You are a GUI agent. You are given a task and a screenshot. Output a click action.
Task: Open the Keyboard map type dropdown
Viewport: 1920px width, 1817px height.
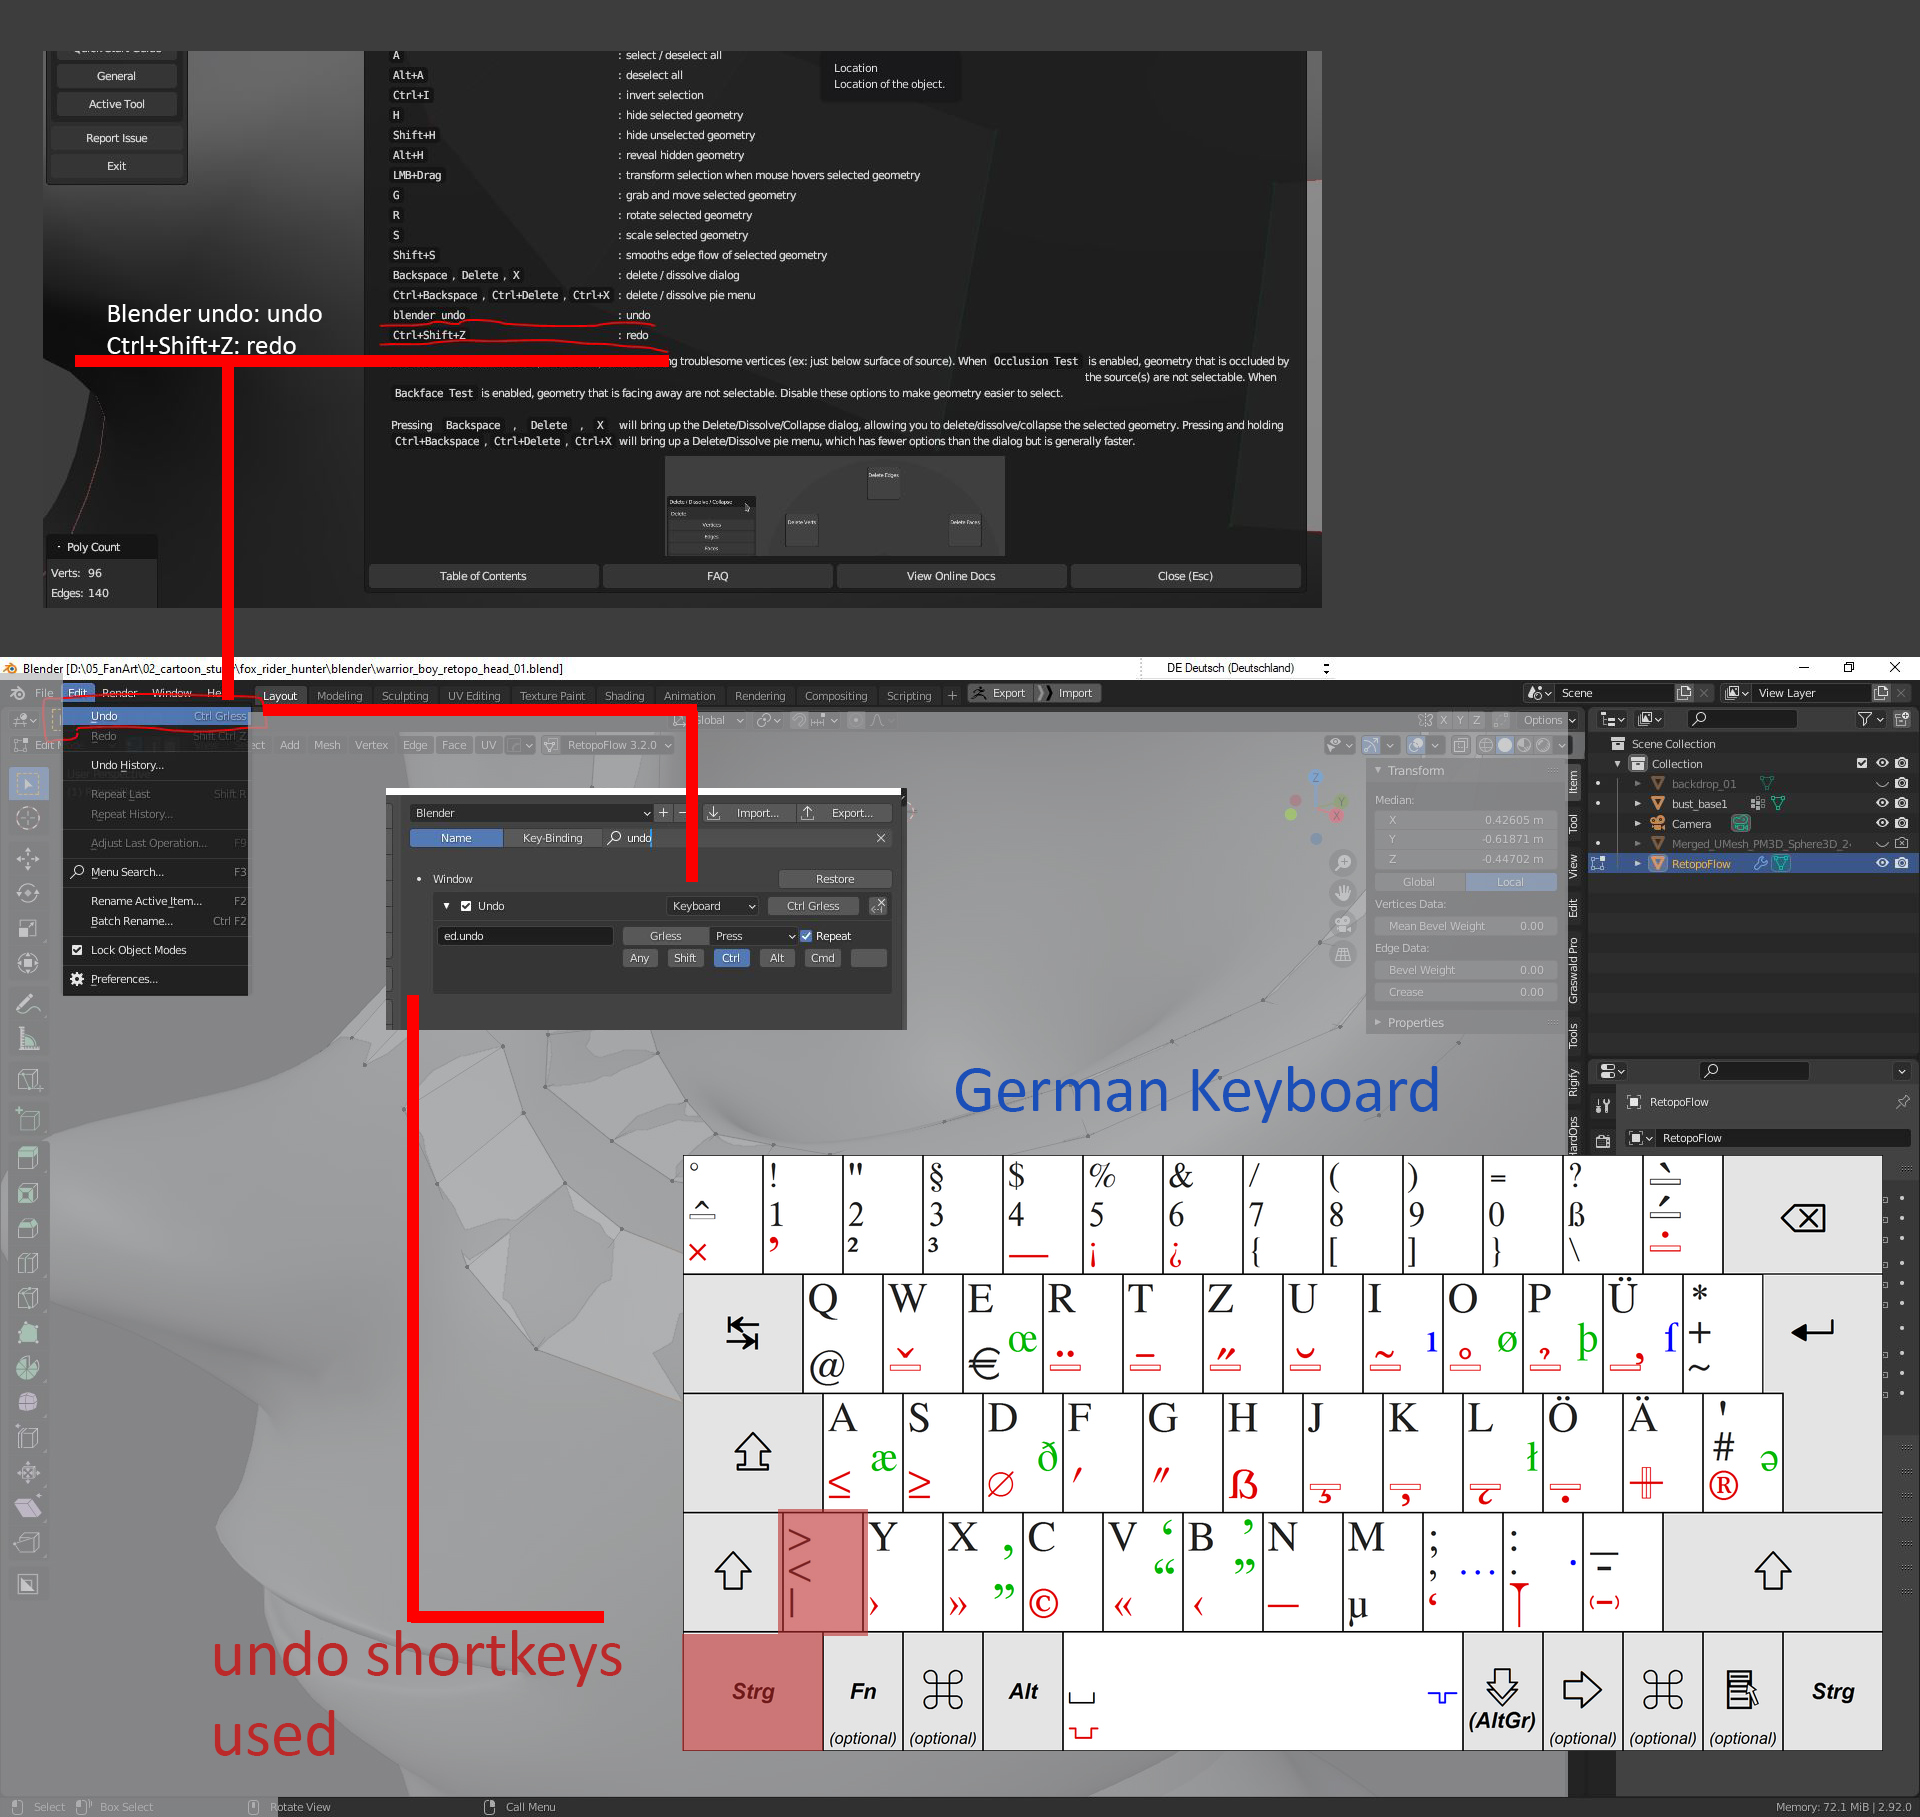coord(713,906)
